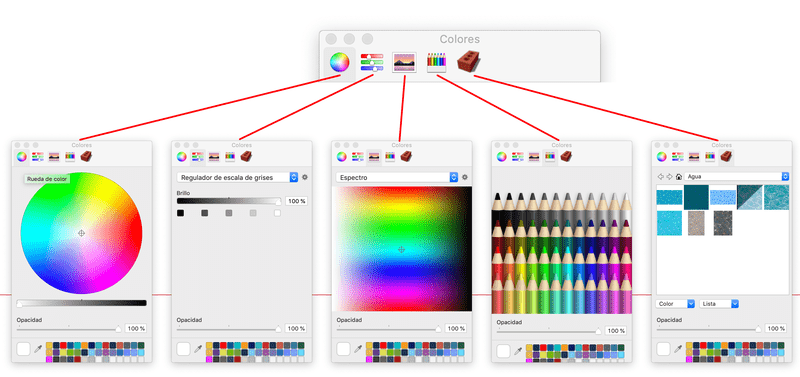Click the image palette tab icon in pencils window

(534, 157)
